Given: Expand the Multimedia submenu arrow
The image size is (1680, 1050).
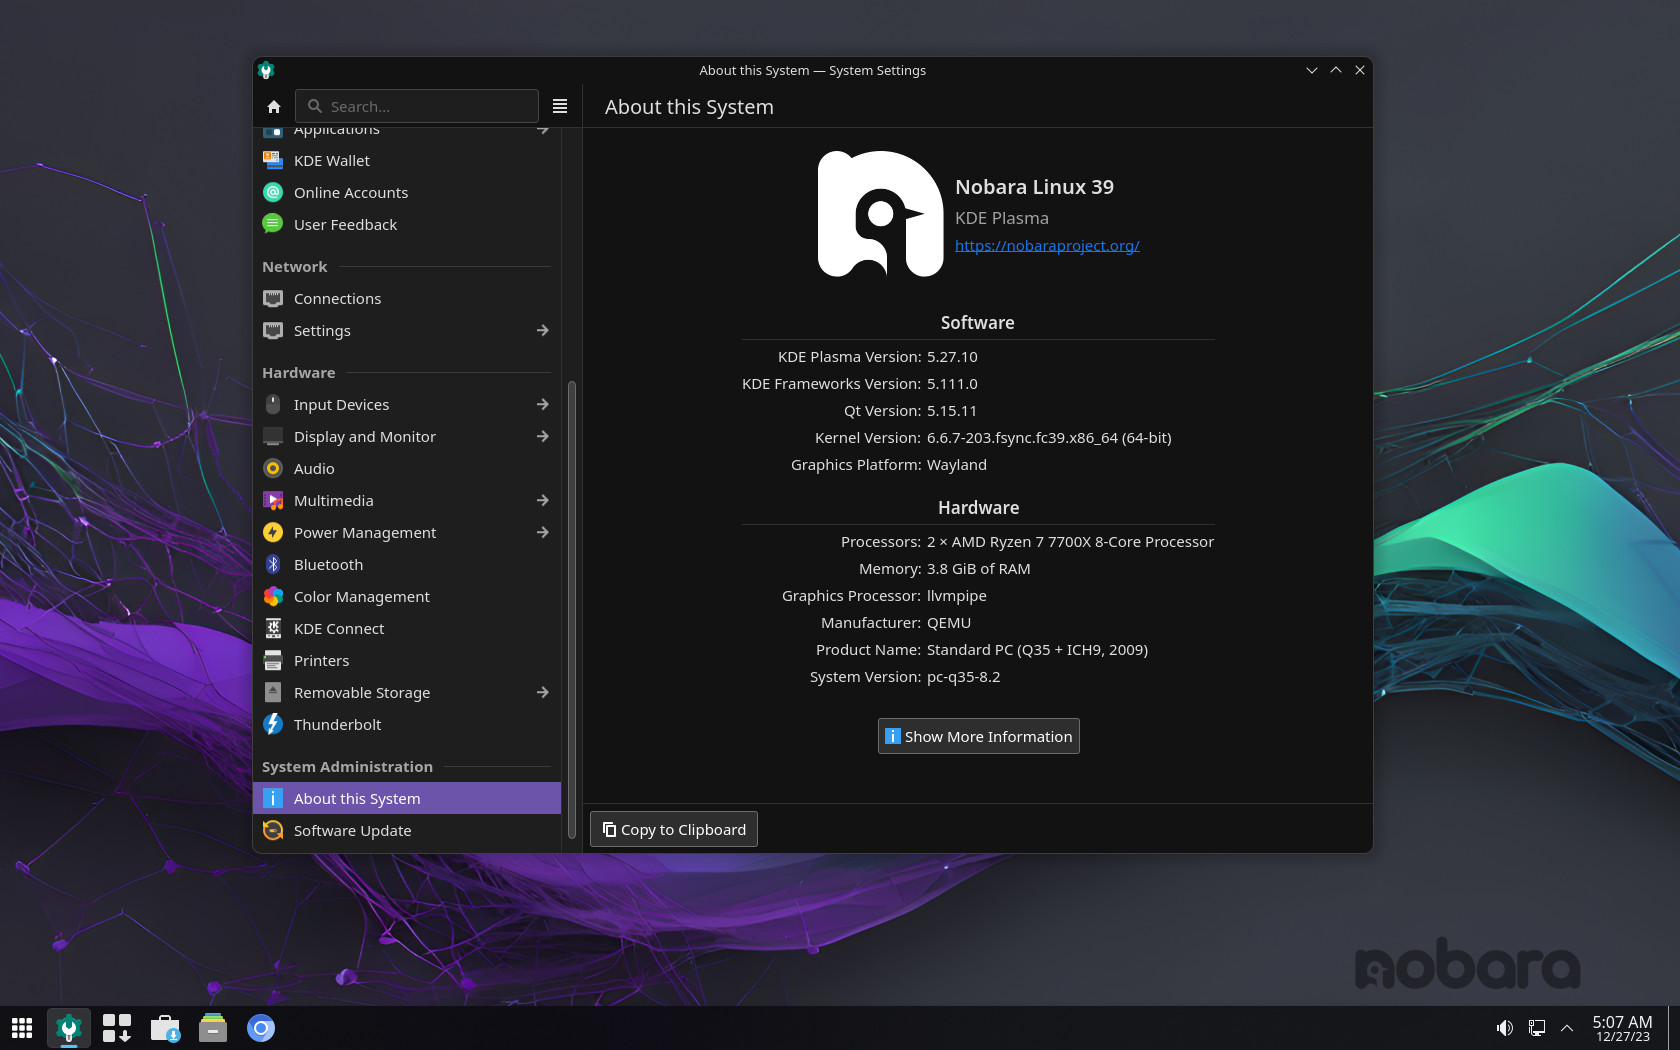Looking at the screenshot, I should click(542, 500).
